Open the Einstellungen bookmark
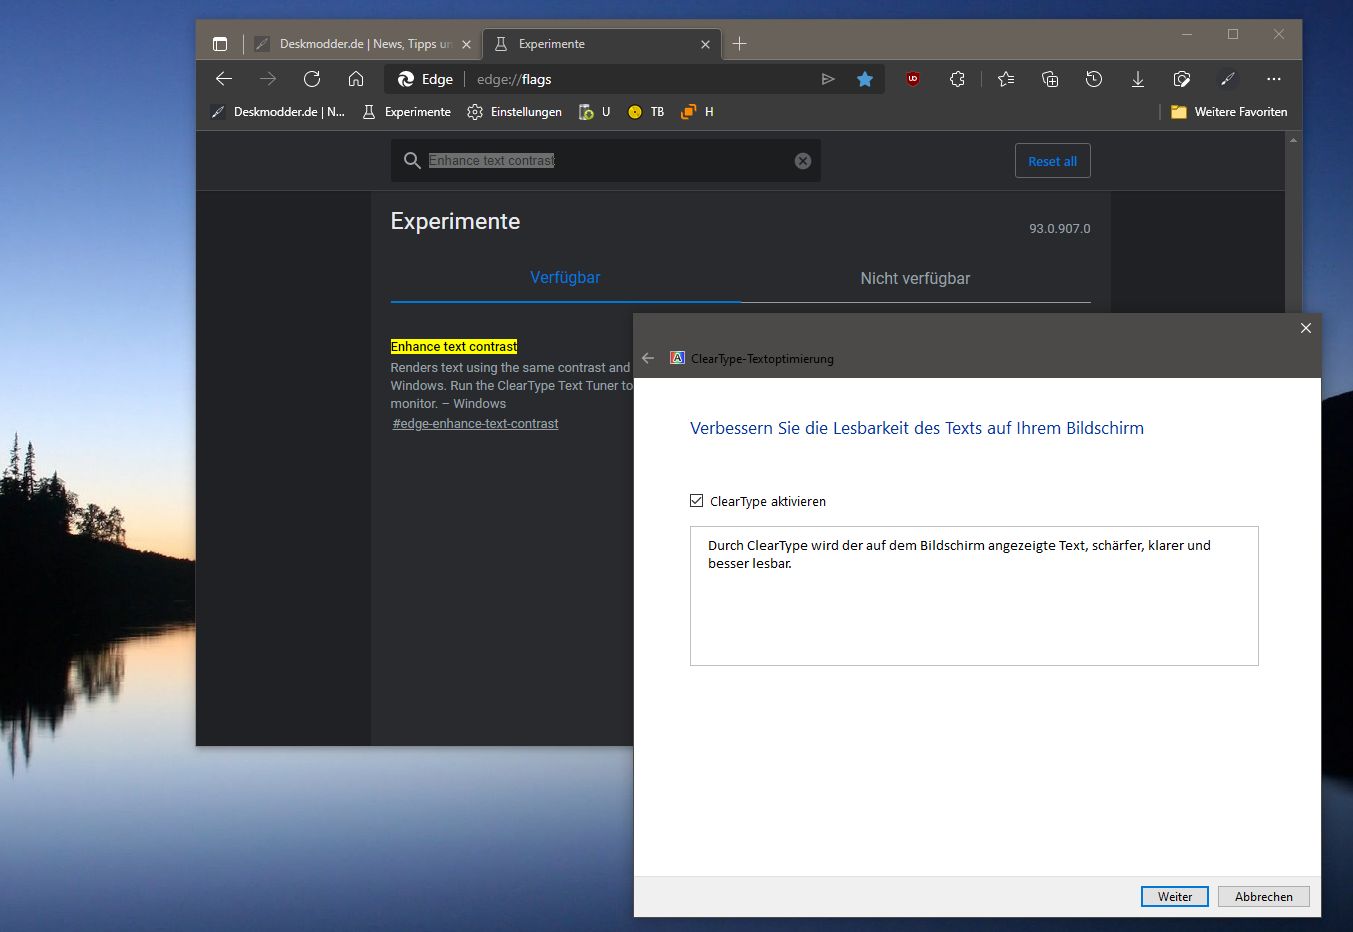 515,112
